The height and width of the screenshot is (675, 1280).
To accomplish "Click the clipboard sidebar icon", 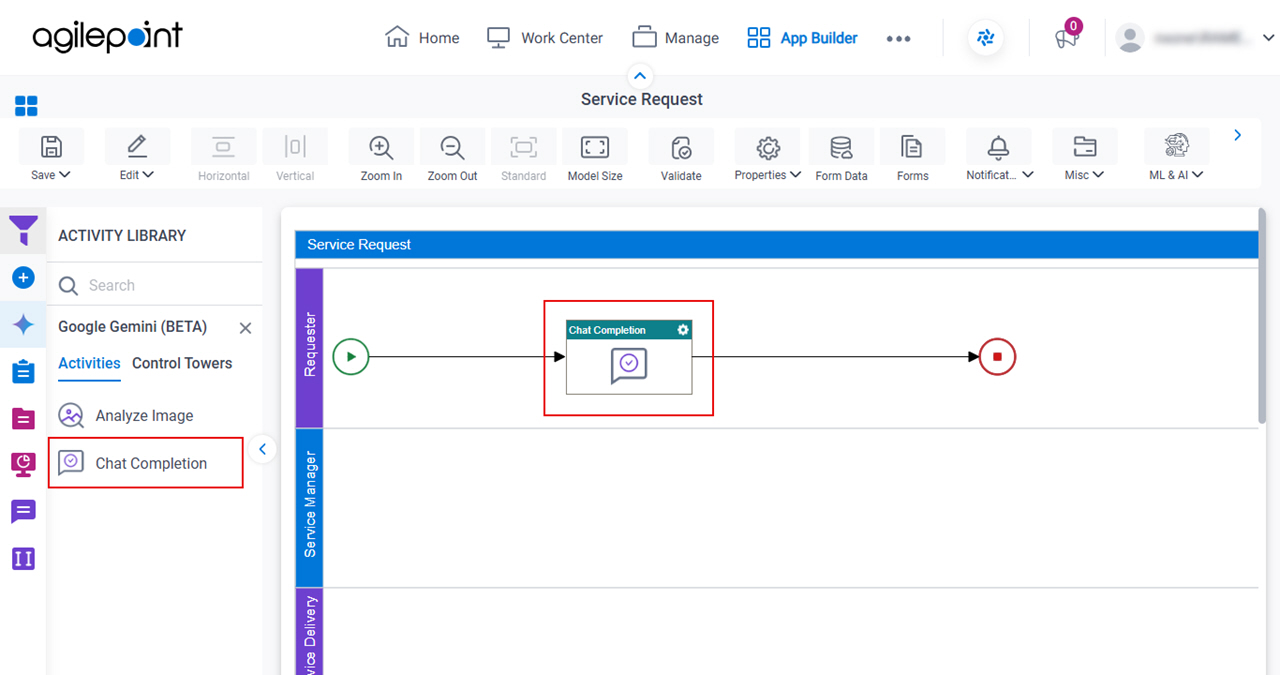I will pyautogui.click(x=23, y=372).
